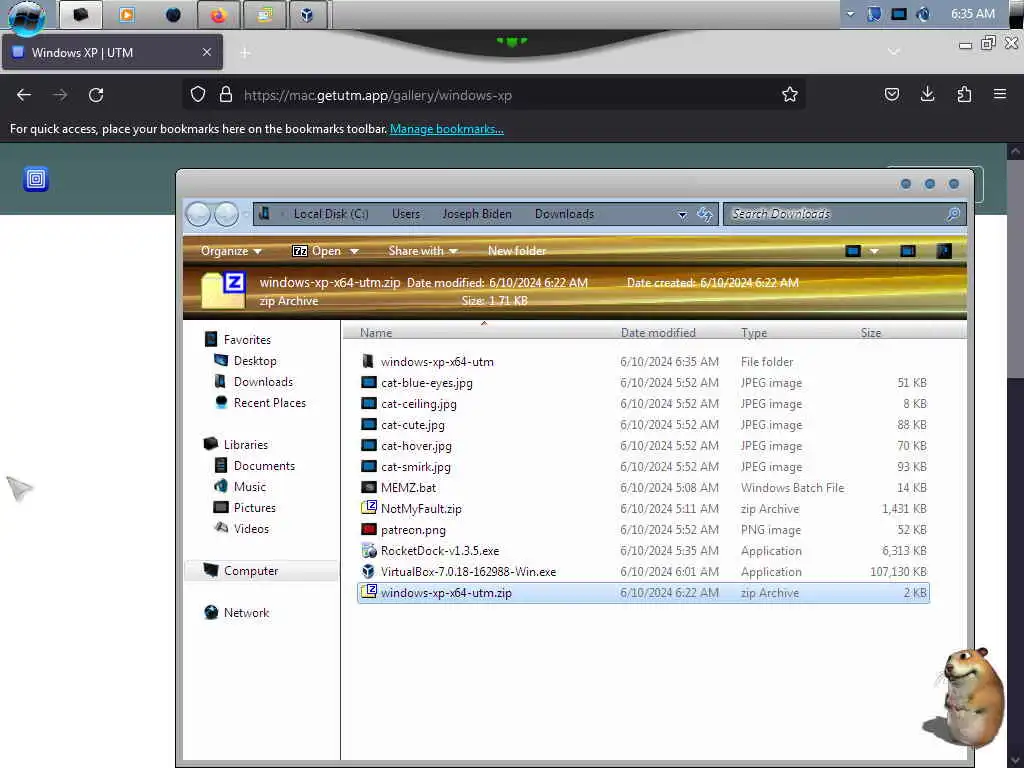Screen dimensions: 1024x768
Task: Expand the Open button dropdown arrow
Action: pyautogui.click(x=354, y=251)
